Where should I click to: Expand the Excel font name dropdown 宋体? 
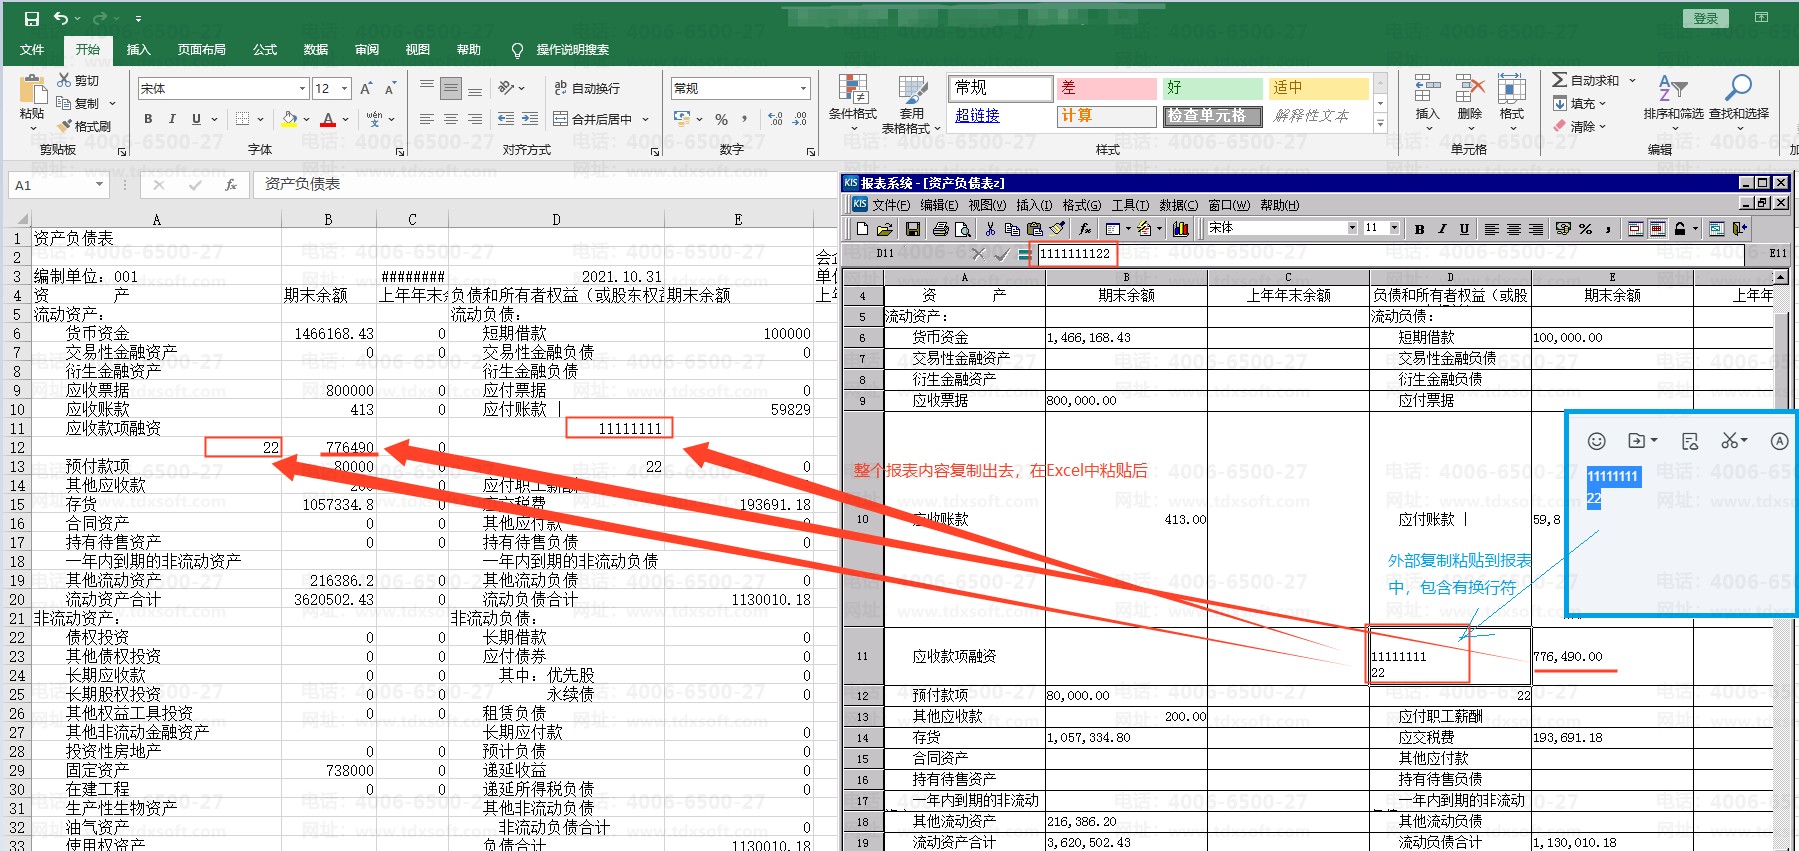(302, 89)
